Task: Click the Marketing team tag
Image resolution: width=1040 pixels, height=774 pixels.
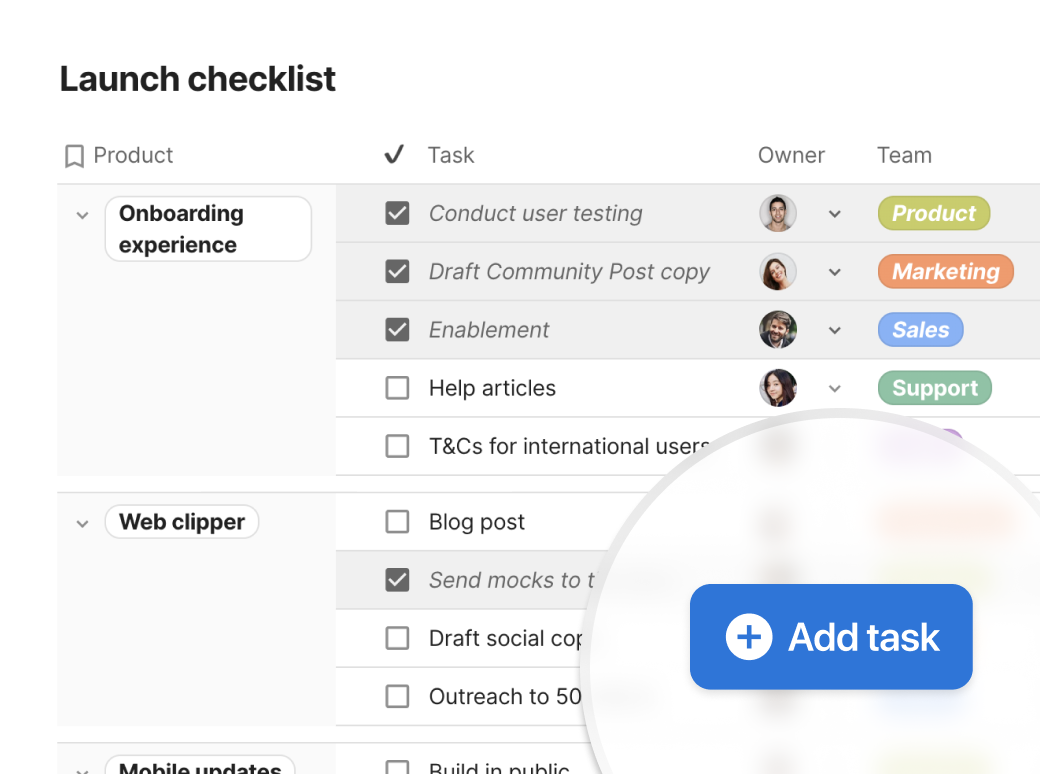Action: click(945, 271)
